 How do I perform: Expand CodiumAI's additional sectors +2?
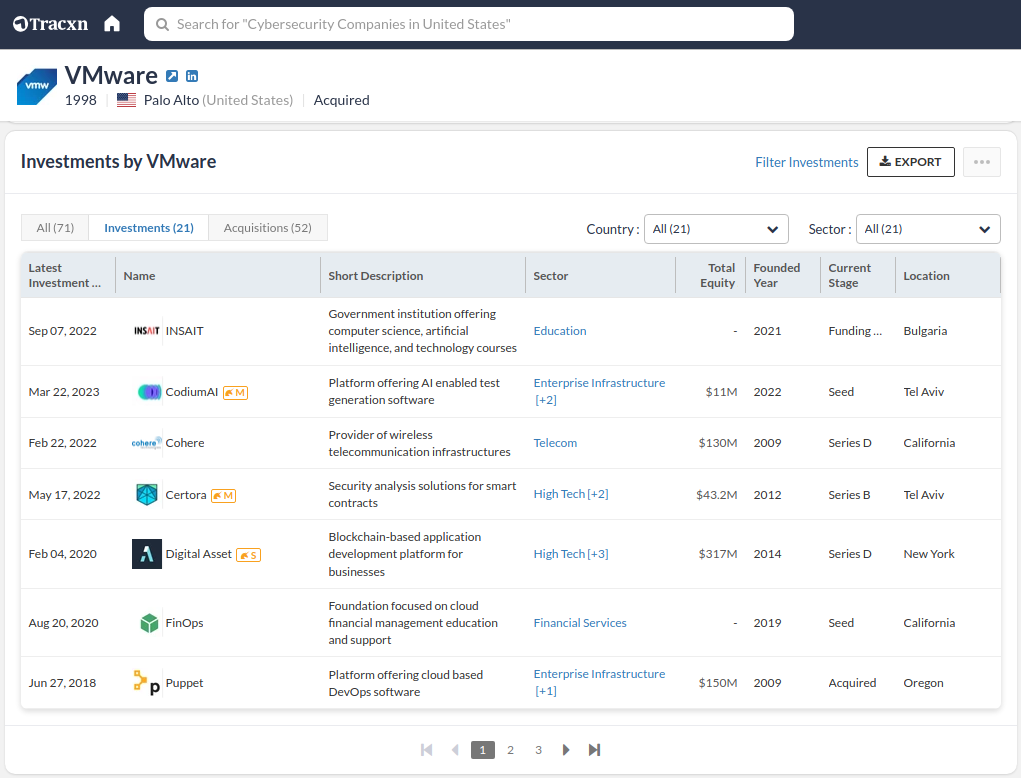(546, 400)
